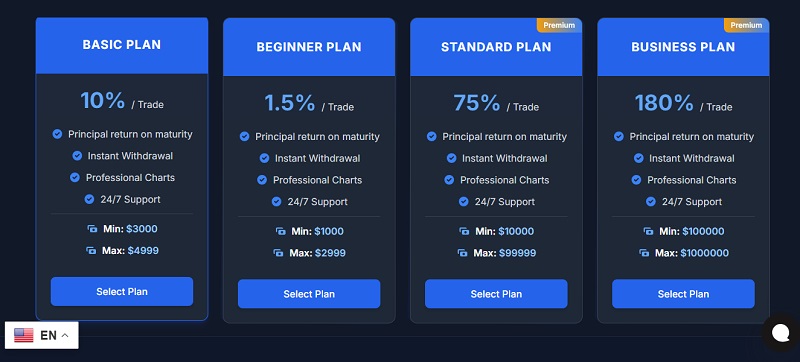Click Standard Plan's Principal return checkmark
The image size is (800, 362).
click(x=432, y=137)
